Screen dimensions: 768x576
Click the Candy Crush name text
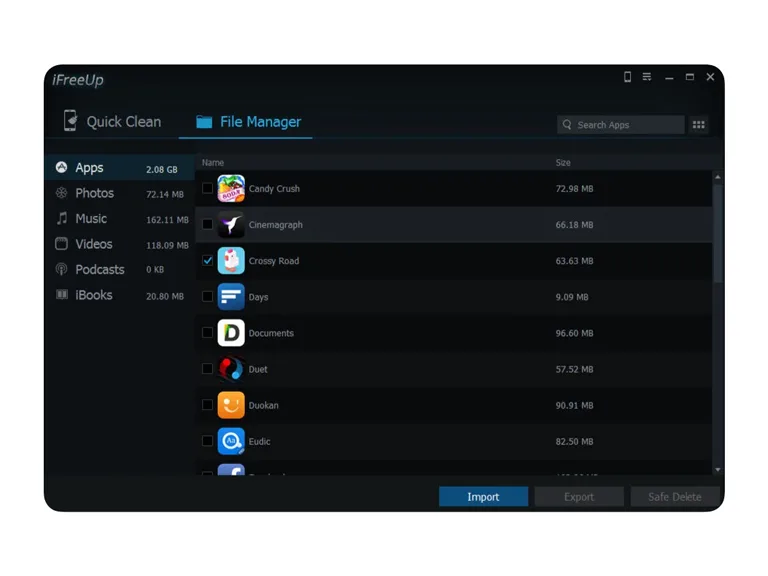pos(274,189)
